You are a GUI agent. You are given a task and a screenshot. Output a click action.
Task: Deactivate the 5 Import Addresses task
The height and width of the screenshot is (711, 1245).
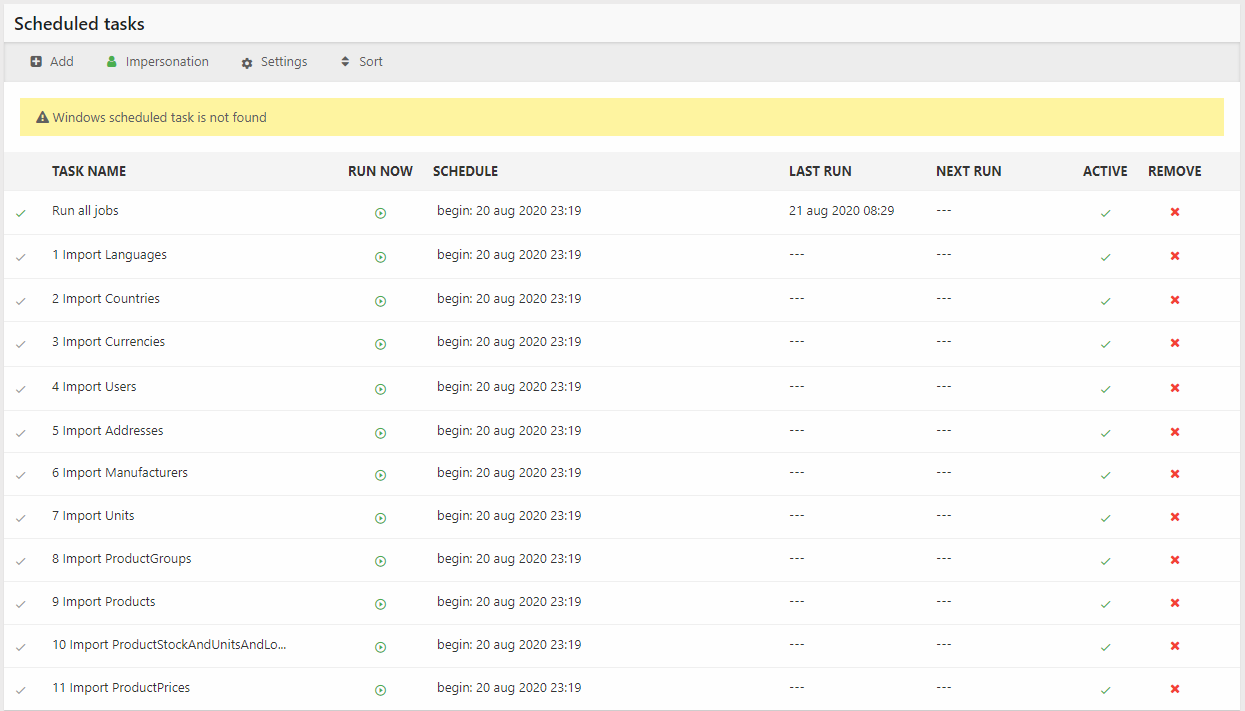1105,433
